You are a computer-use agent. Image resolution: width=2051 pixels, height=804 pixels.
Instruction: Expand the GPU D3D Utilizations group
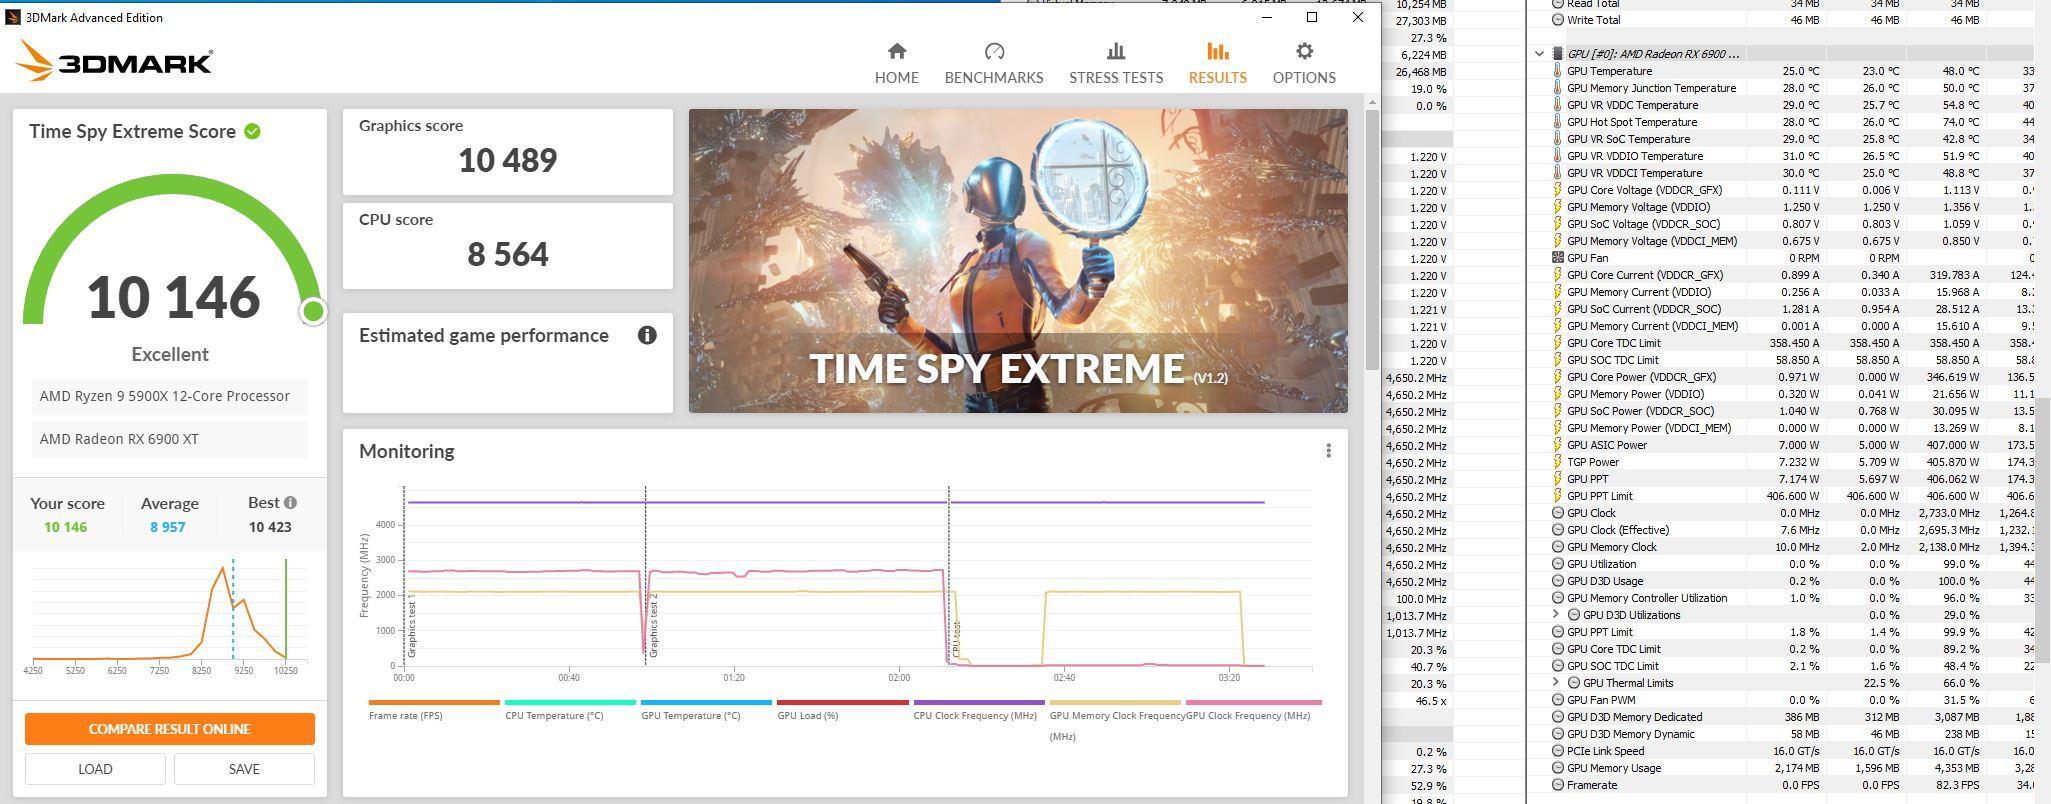(1555, 615)
